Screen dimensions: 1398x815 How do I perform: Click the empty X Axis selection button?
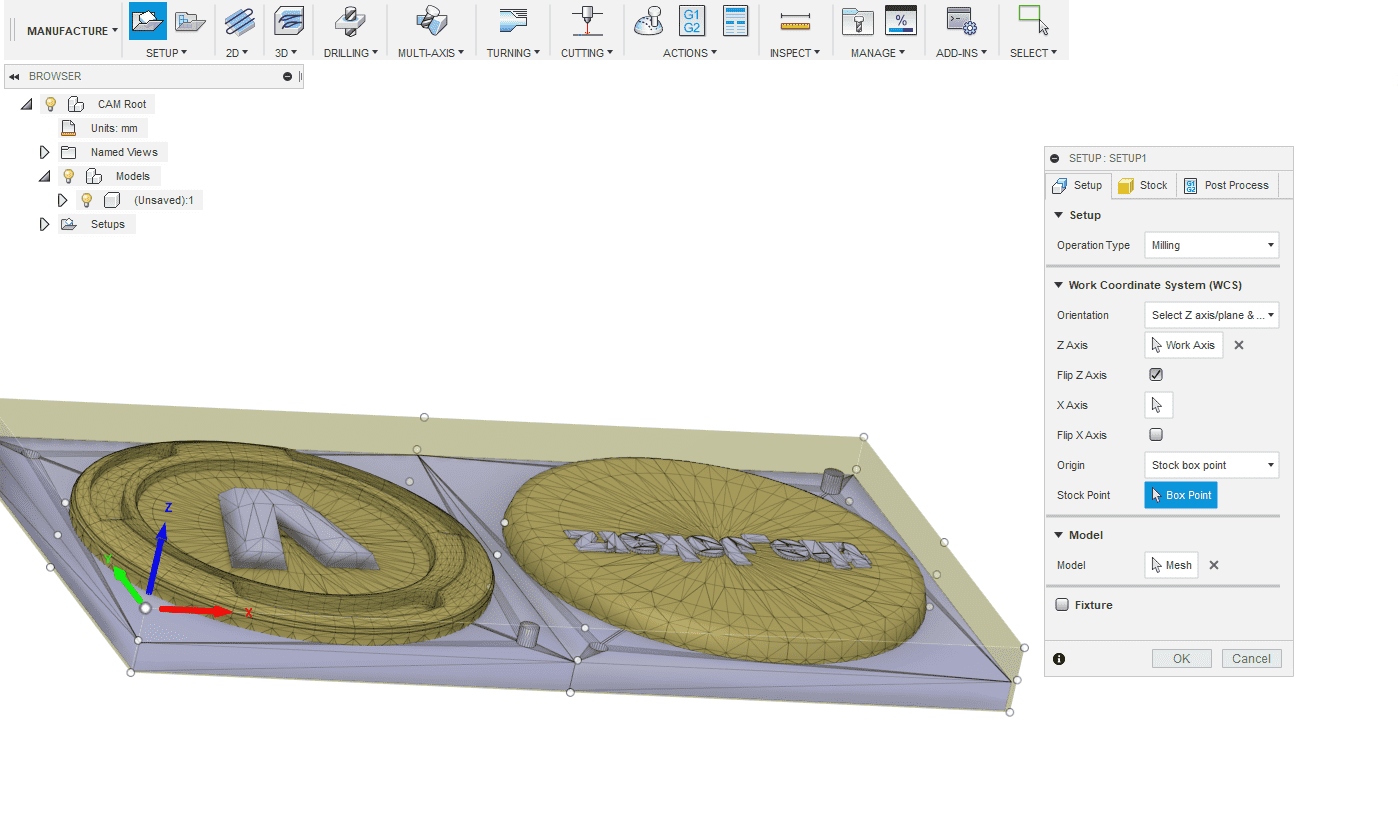click(1159, 405)
